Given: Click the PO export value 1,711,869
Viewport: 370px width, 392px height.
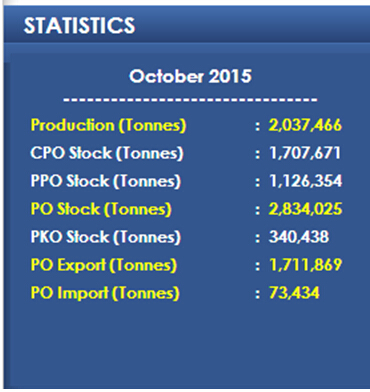Looking at the screenshot, I should [x=305, y=265].
